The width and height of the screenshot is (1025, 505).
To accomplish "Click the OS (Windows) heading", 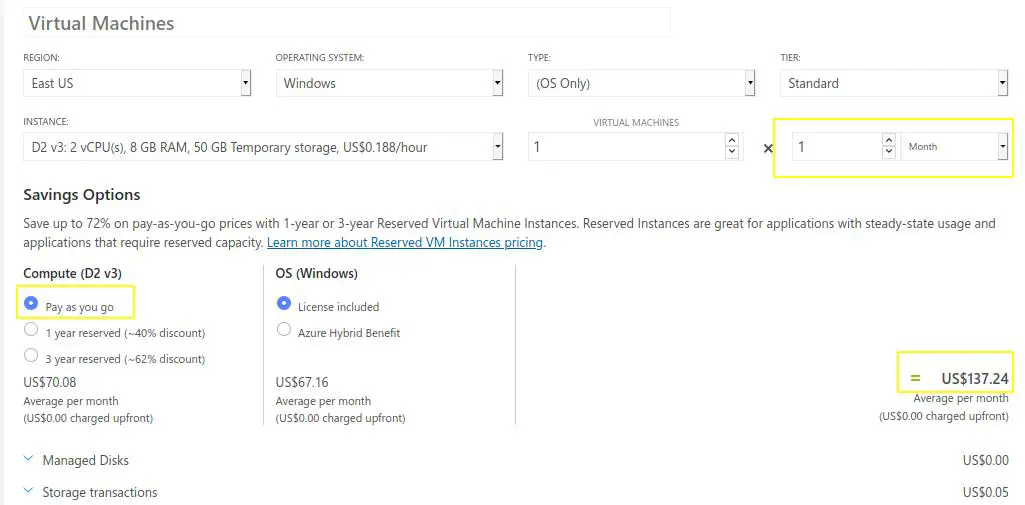I will 317,273.
